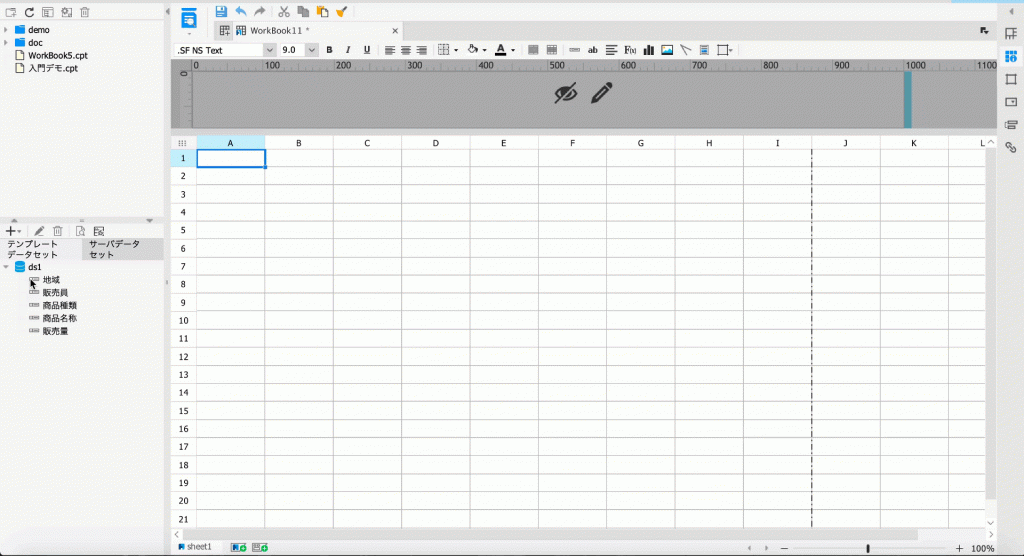The image size is (1024, 556).
Task: Edit the parameter pane with the pencil icon
Action: [601, 93]
